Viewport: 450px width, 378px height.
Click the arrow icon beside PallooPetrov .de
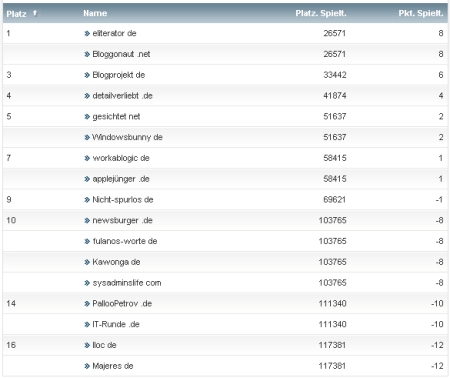point(87,304)
